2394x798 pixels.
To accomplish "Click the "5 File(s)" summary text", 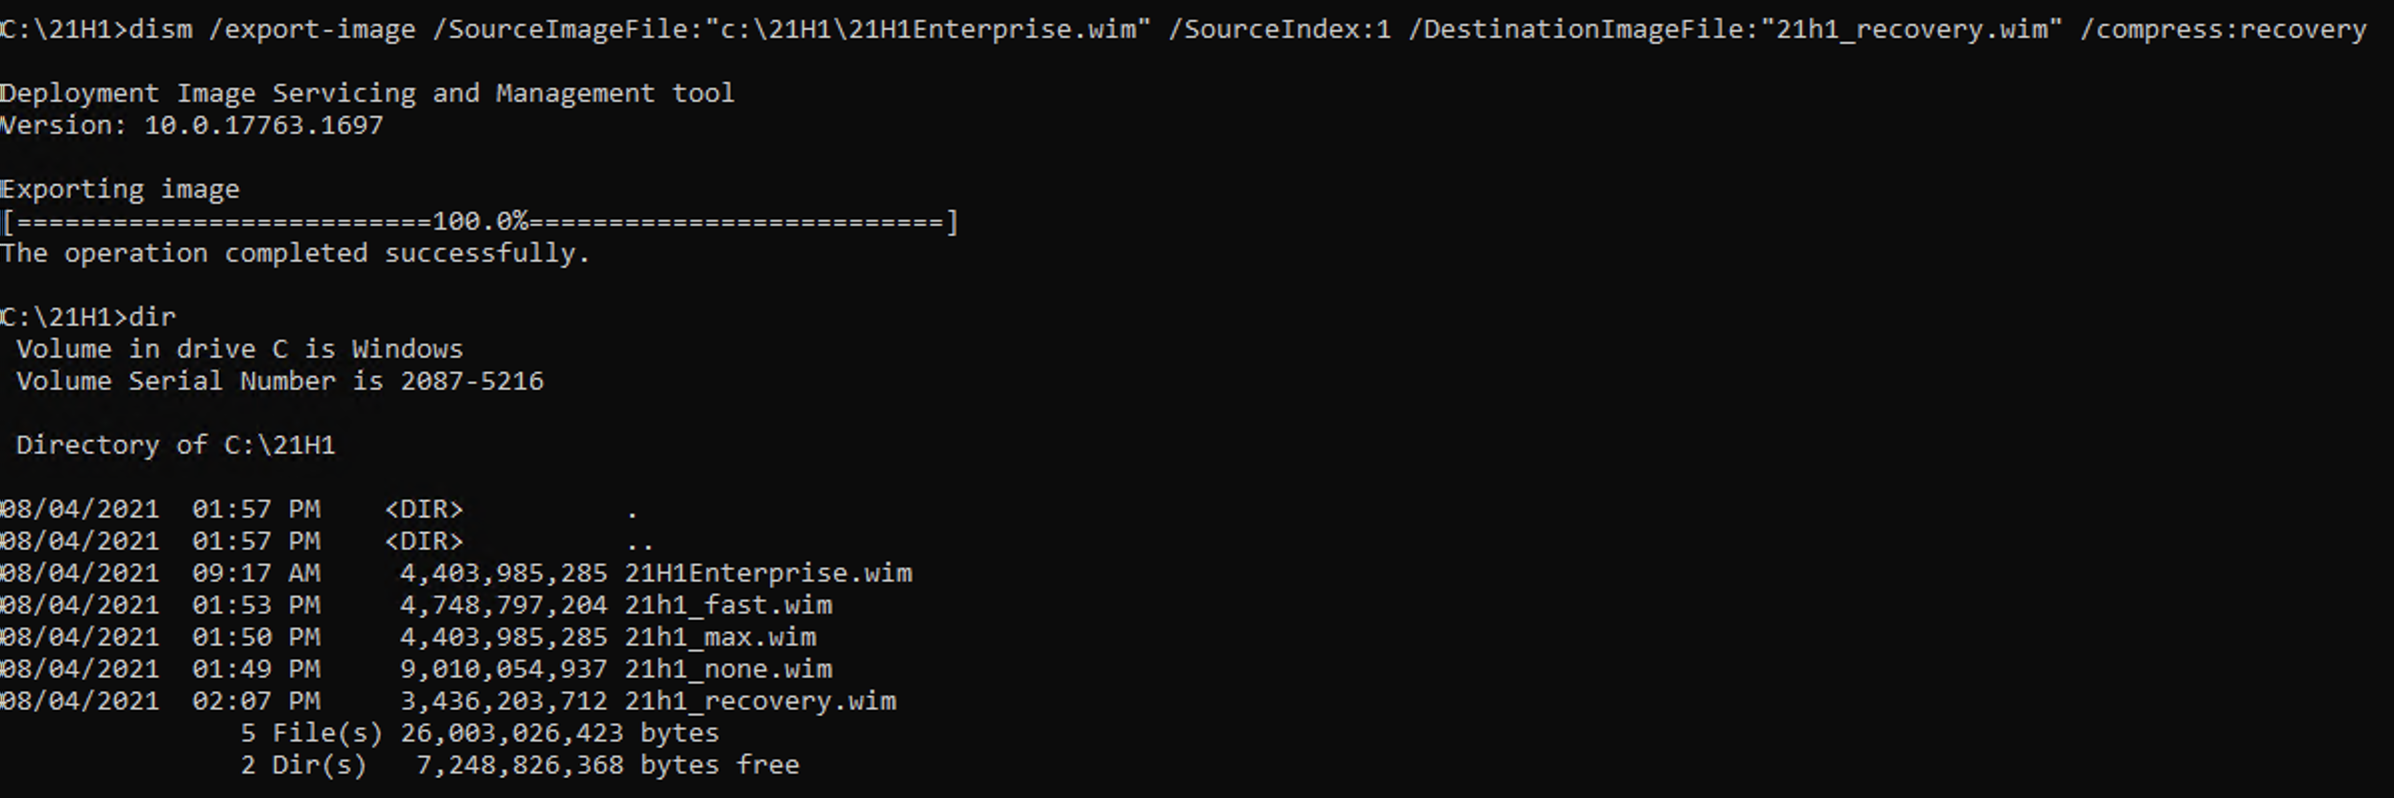I will [x=311, y=733].
